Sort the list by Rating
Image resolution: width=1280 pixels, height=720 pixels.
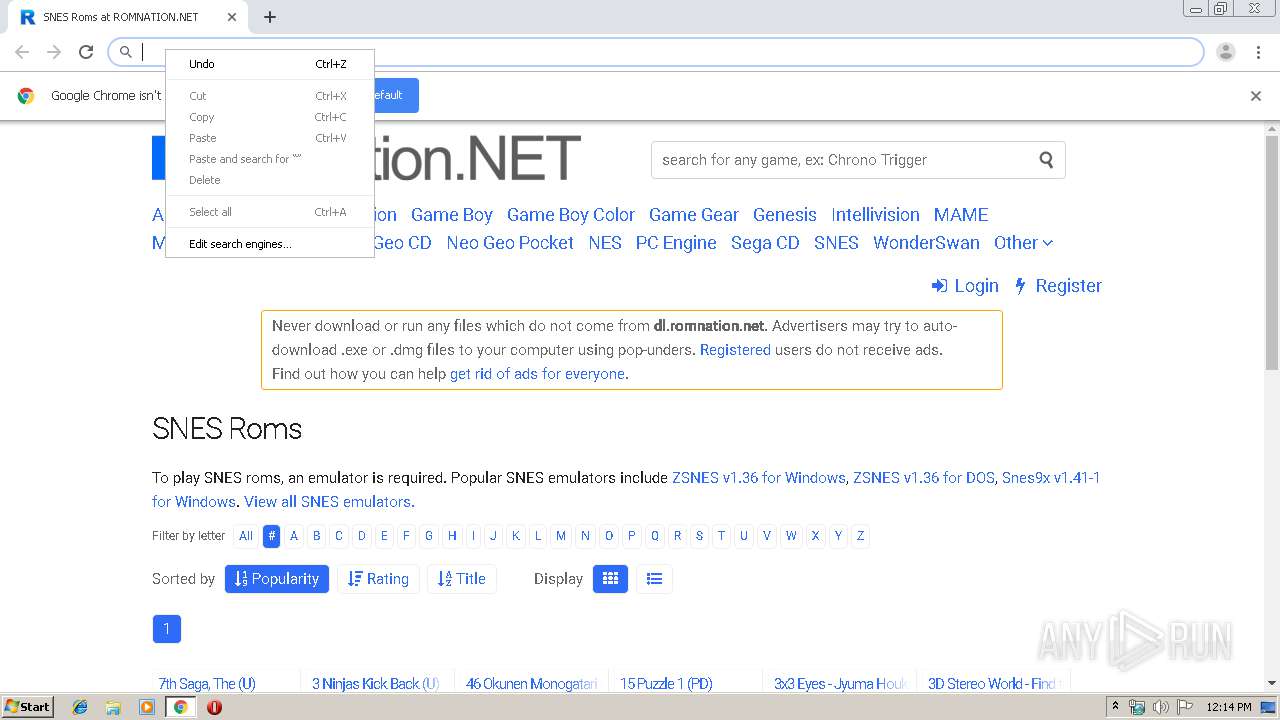click(378, 579)
